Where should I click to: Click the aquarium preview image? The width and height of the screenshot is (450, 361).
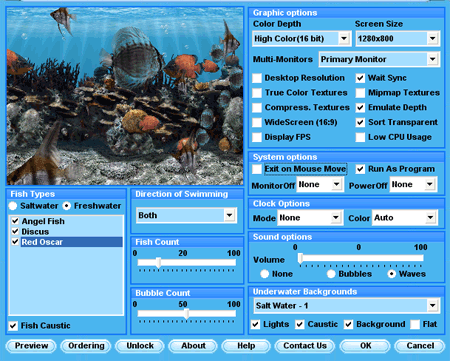[x=125, y=96]
